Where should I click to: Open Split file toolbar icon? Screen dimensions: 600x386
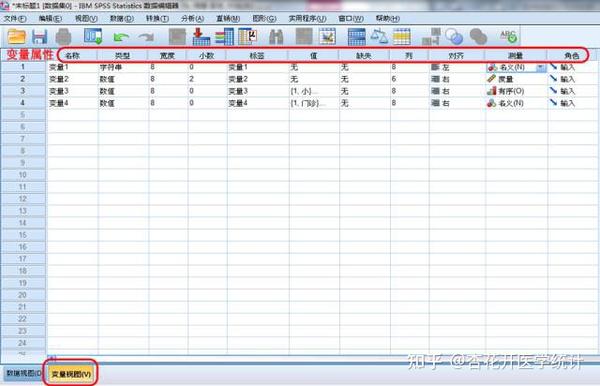click(x=357, y=37)
